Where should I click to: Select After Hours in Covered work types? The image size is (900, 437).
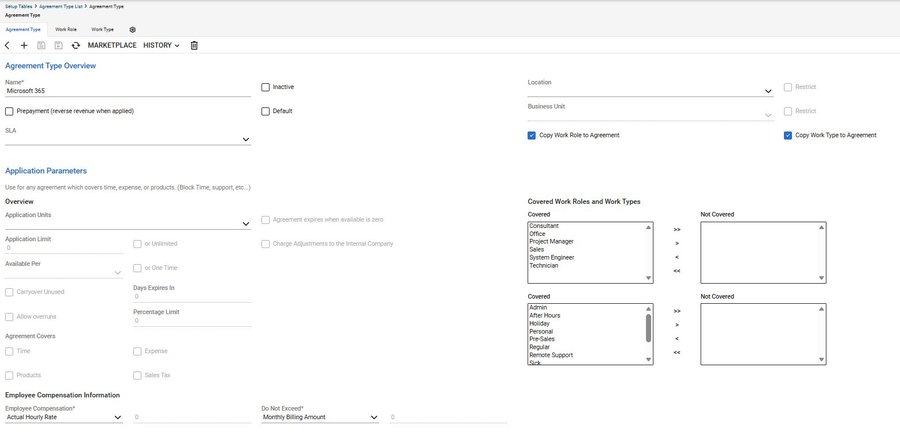(x=545, y=316)
